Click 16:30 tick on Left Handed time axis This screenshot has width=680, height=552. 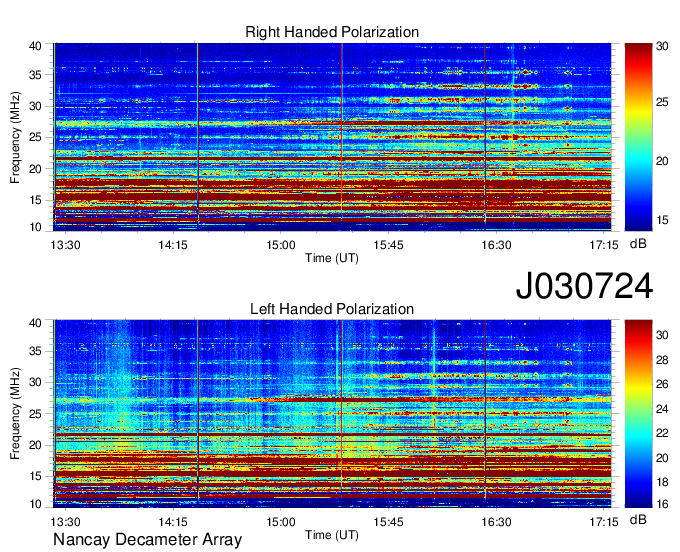click(x=496, y=522)
